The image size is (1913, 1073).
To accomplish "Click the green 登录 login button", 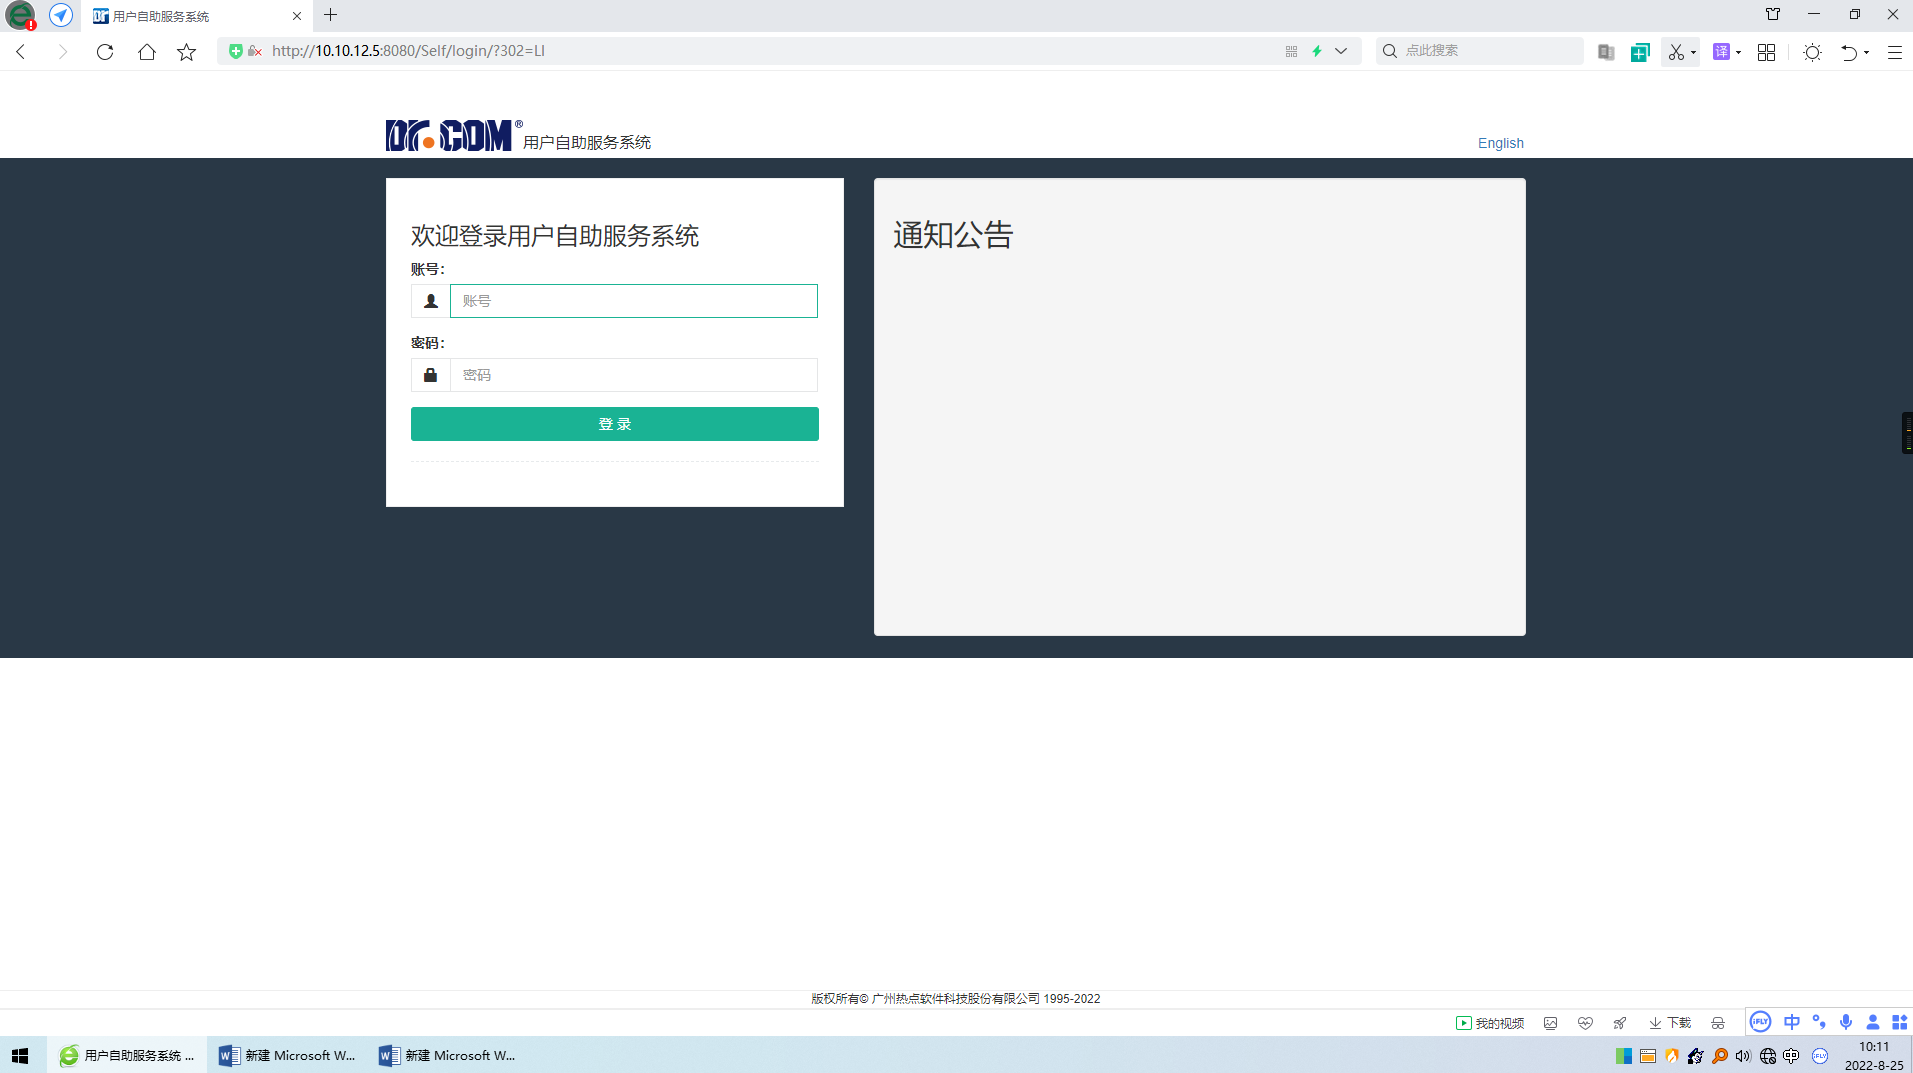I will pos(614,424).
